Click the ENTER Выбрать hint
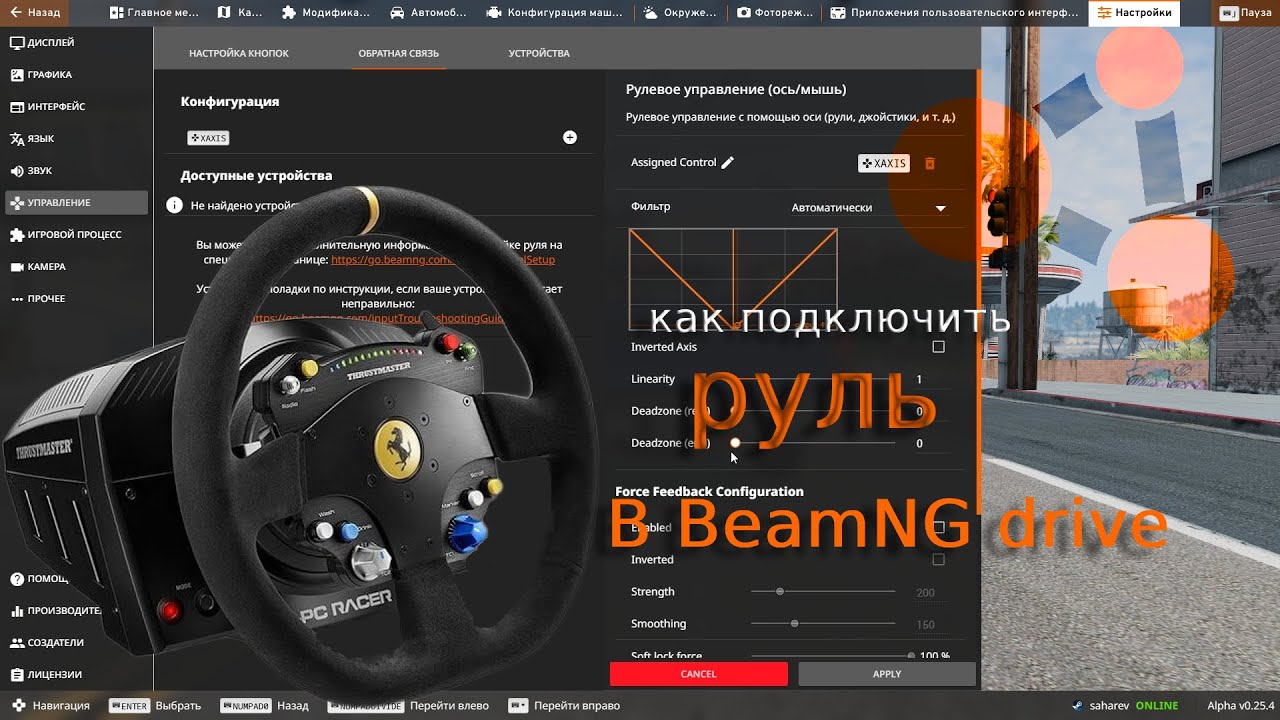 [155, 705]
